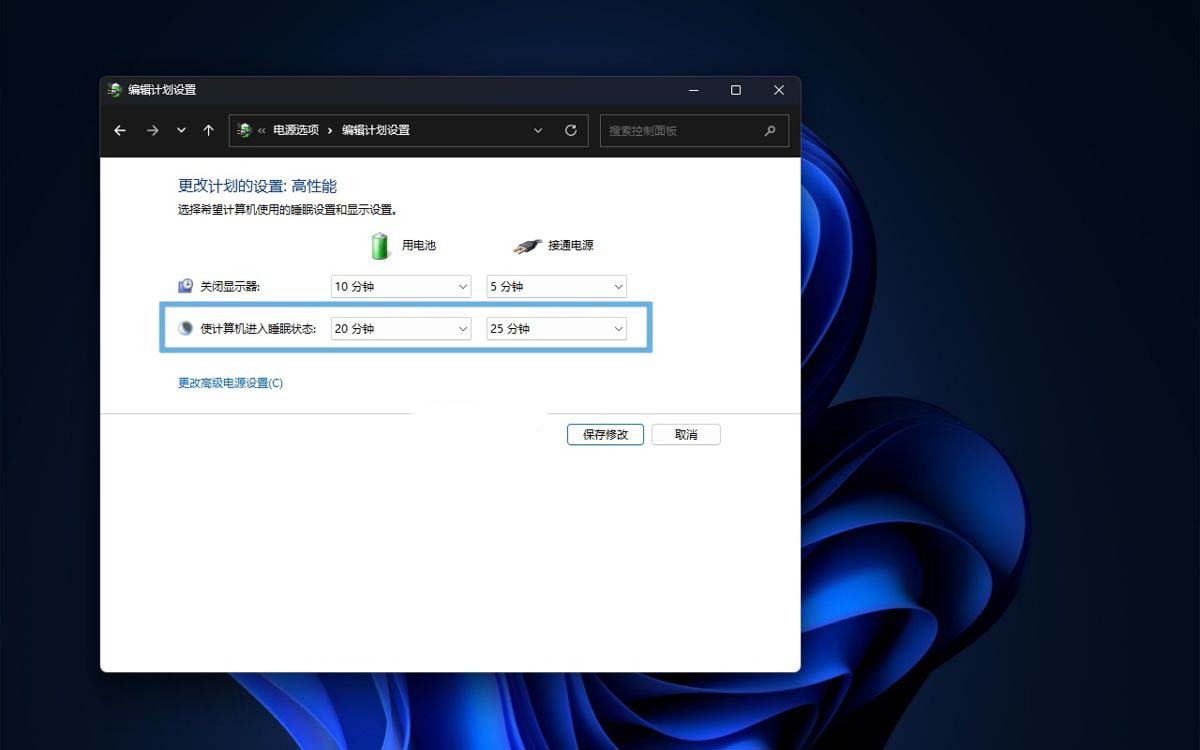Select 电源选项 in the breadcrumb path
Image resolution: width=1200 pixels, height=750 pixels.
coord(296,130)
